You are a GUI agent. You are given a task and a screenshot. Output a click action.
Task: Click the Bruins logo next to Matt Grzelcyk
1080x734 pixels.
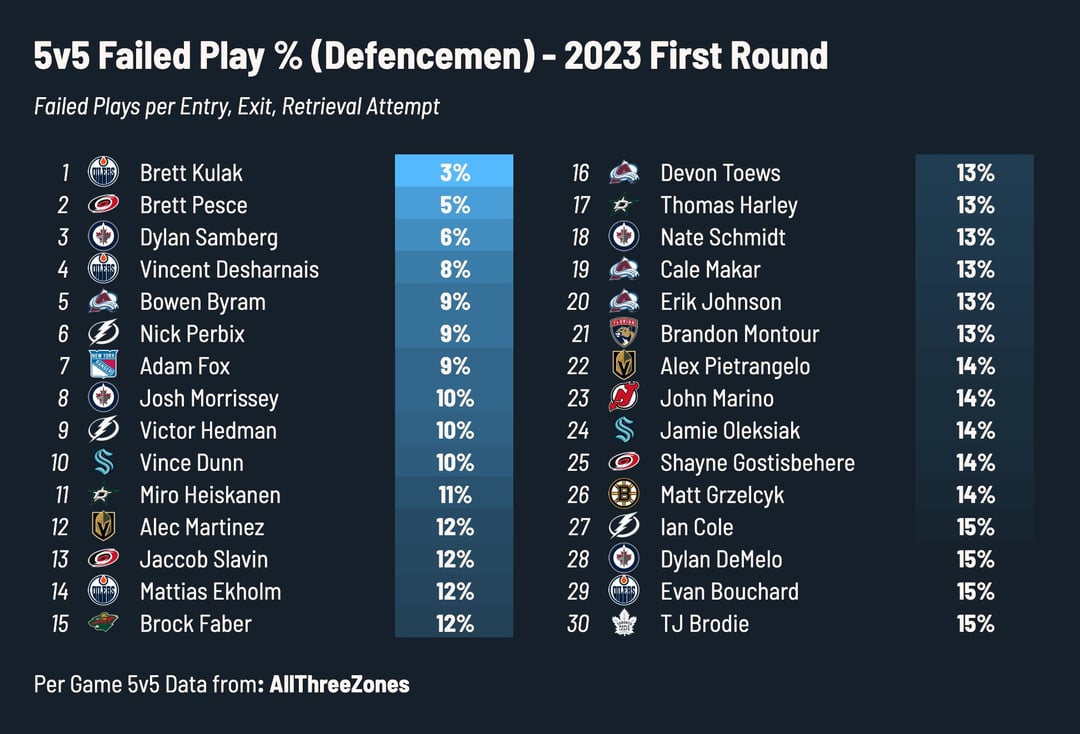[624, 495]
